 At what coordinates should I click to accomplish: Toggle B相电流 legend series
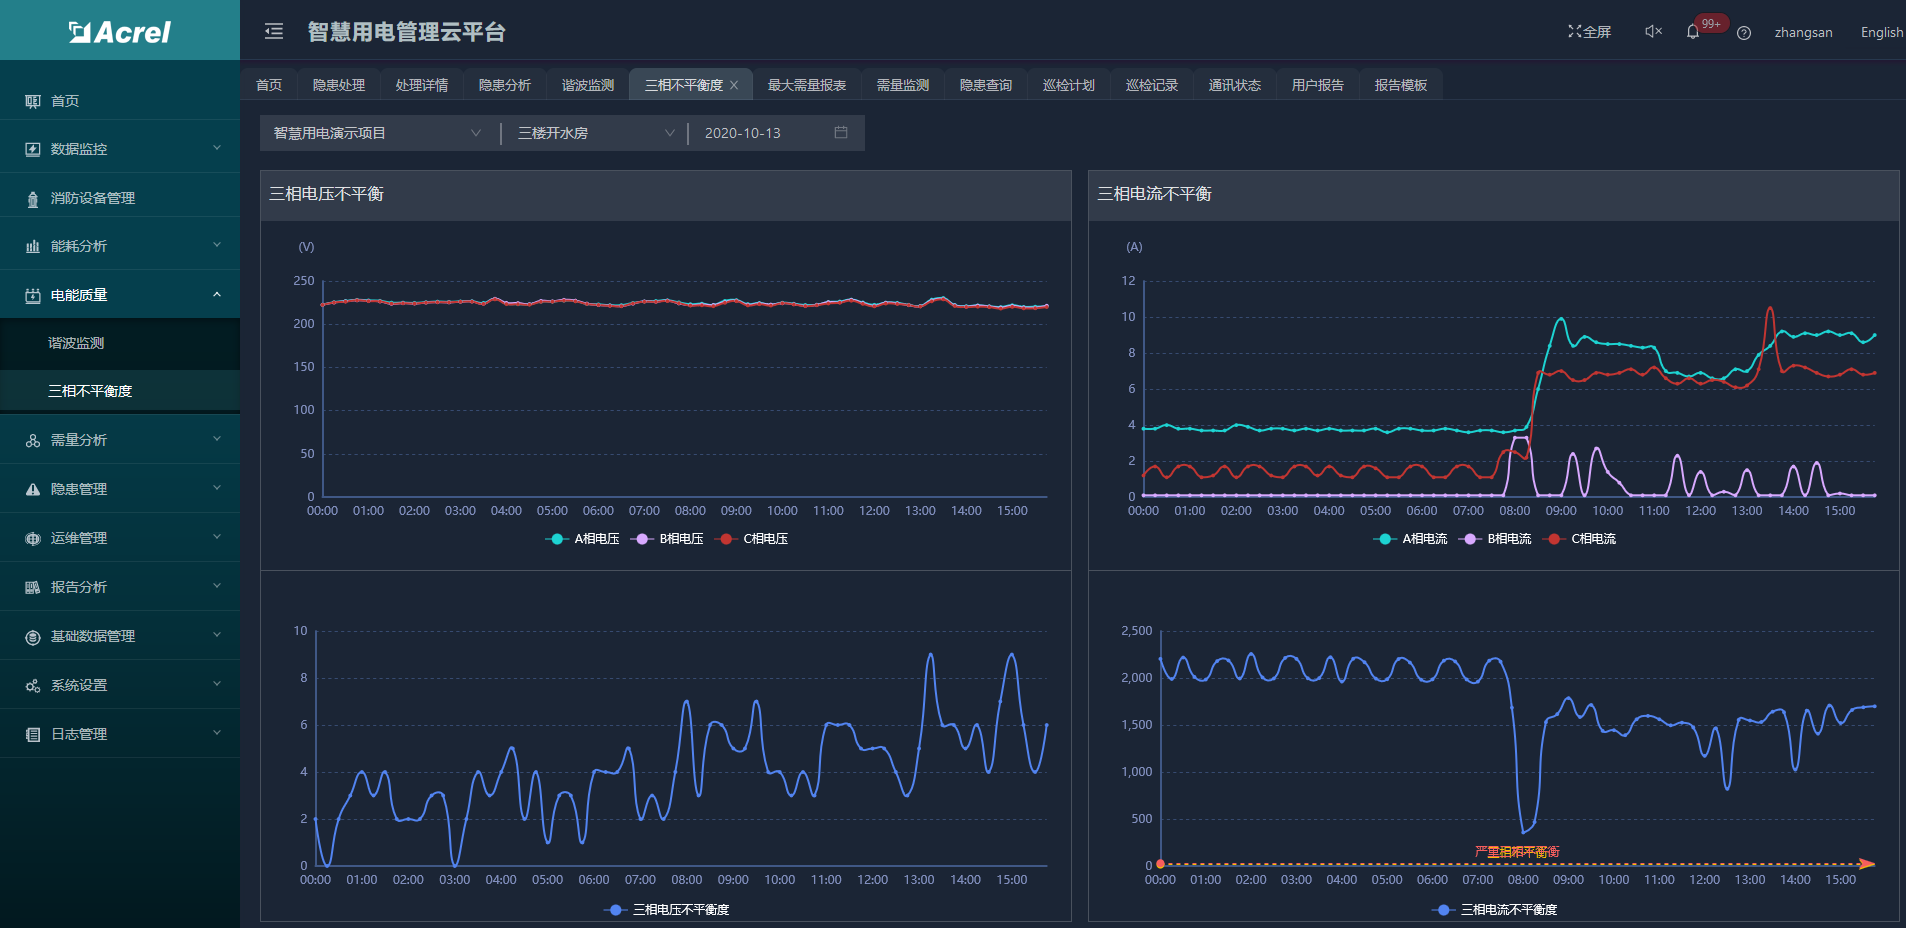[1495, 539]
